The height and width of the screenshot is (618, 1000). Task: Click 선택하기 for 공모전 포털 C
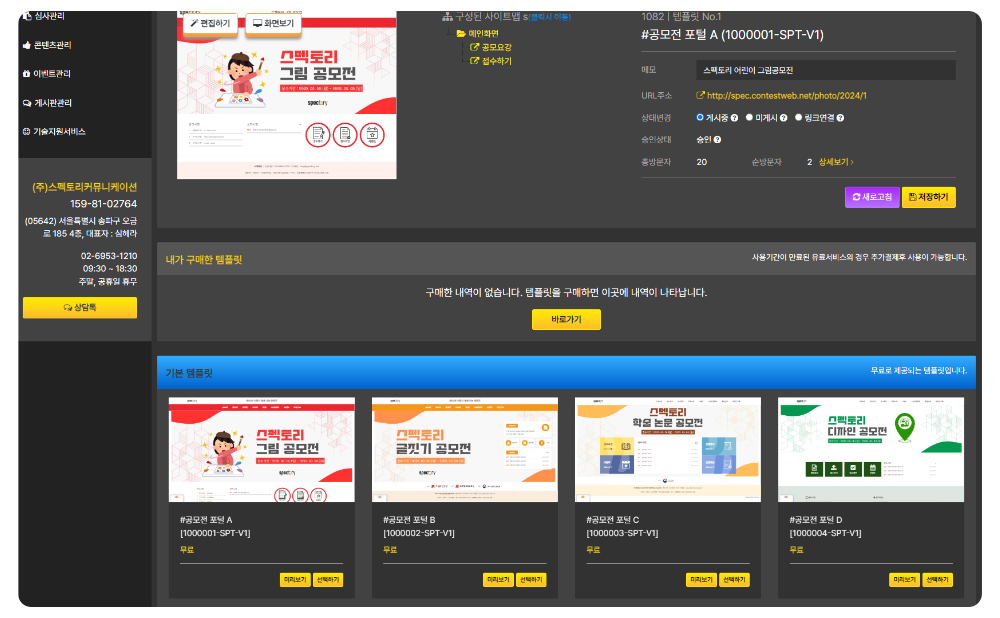pyautogui.click(x=734, y=580)
